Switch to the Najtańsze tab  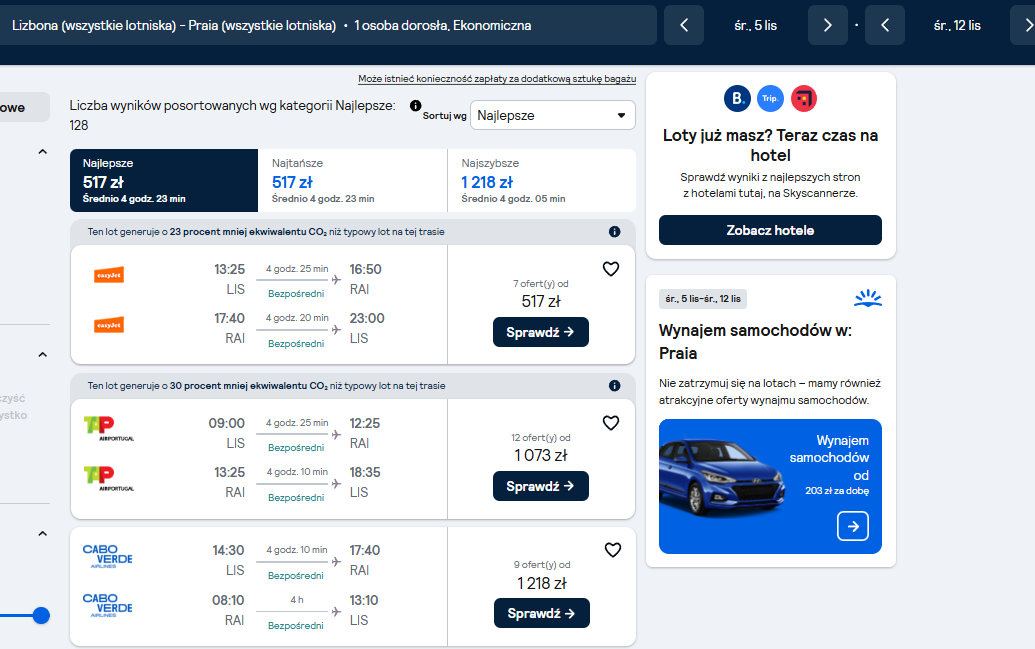(352, 180)
